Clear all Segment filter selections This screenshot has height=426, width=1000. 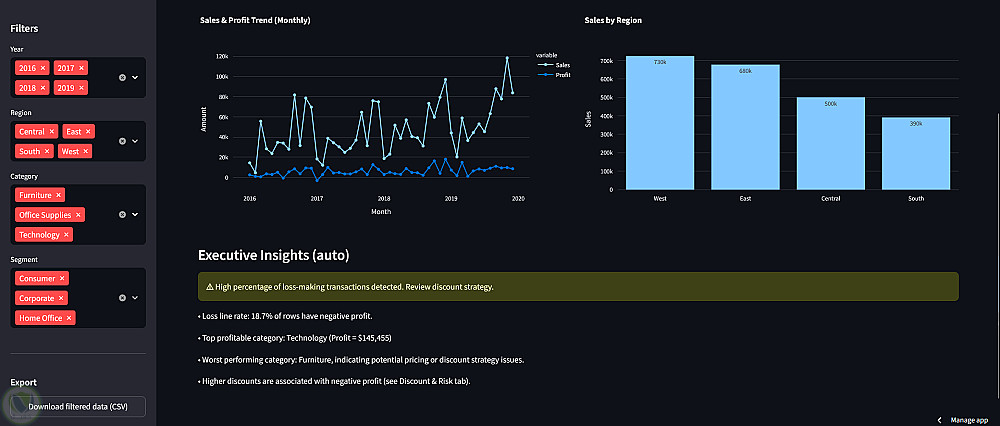click(x=122, y=298)
